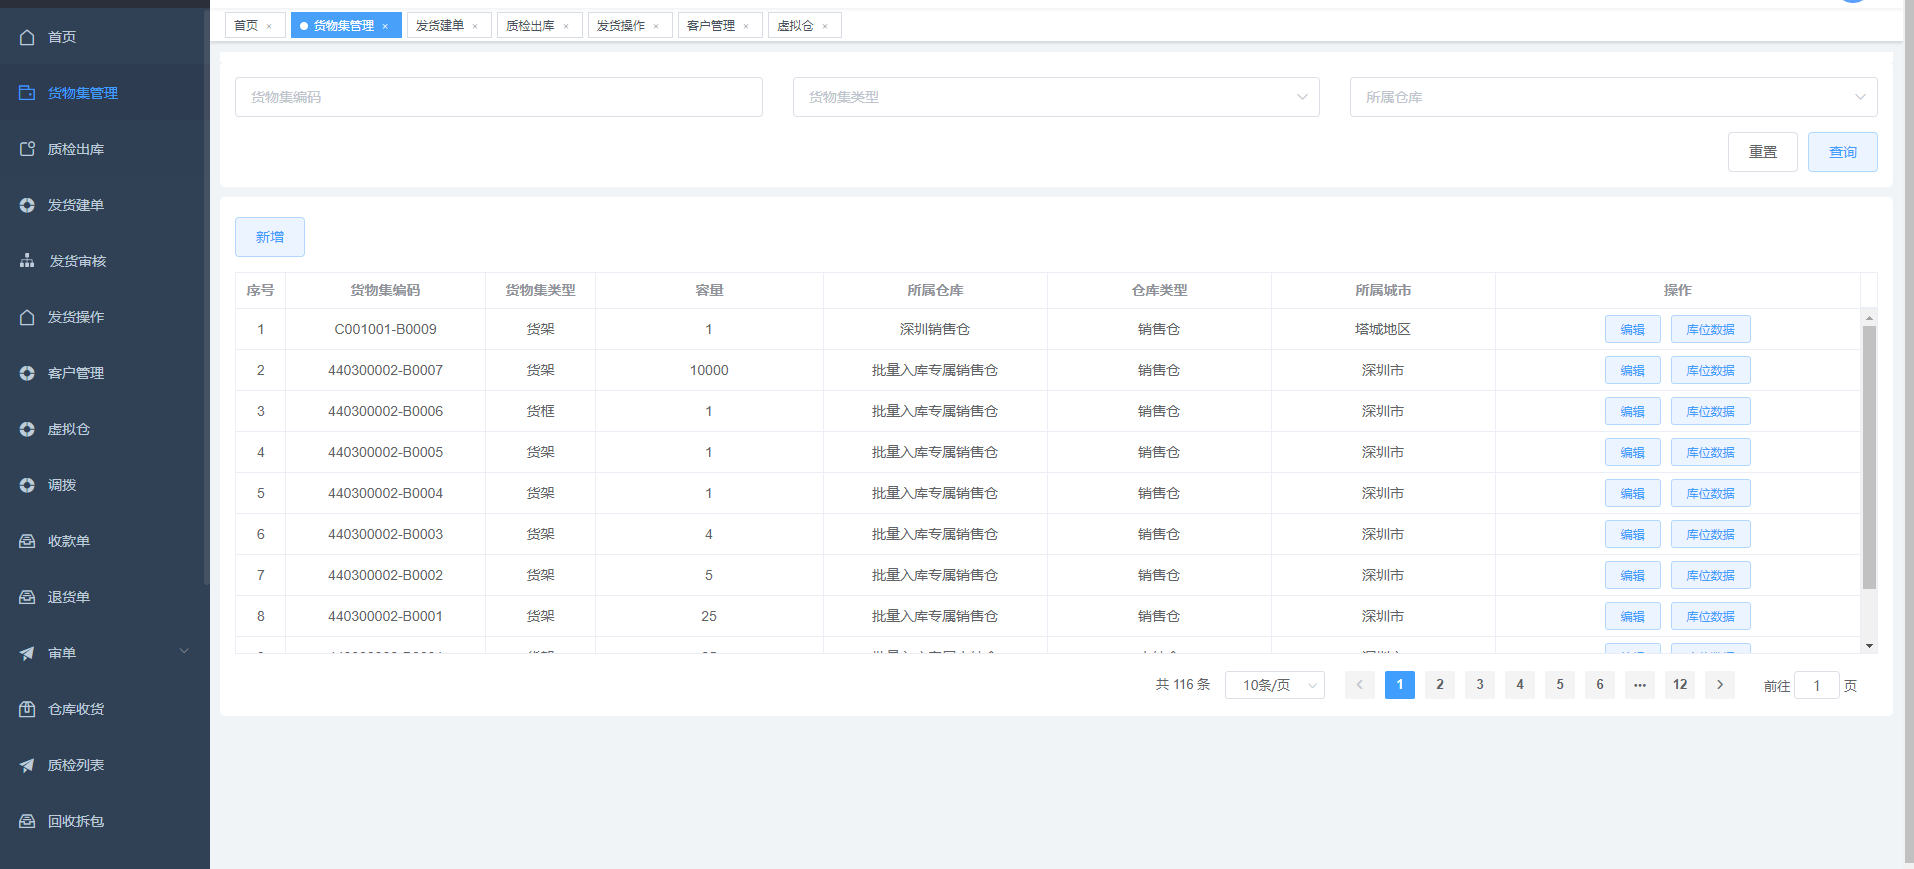The image size is (1914, 869).
Task: Click the 发货审核 hierarchy icon
Action: [27, 261]
